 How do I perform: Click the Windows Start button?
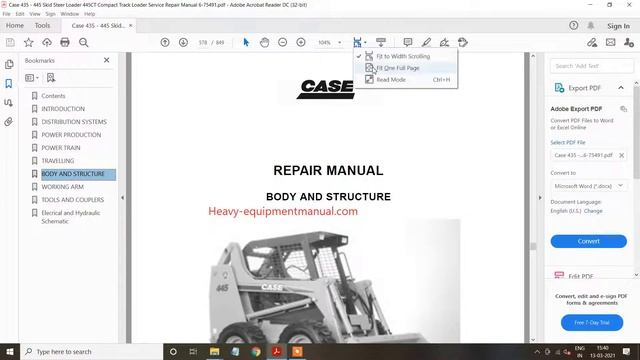9,351
